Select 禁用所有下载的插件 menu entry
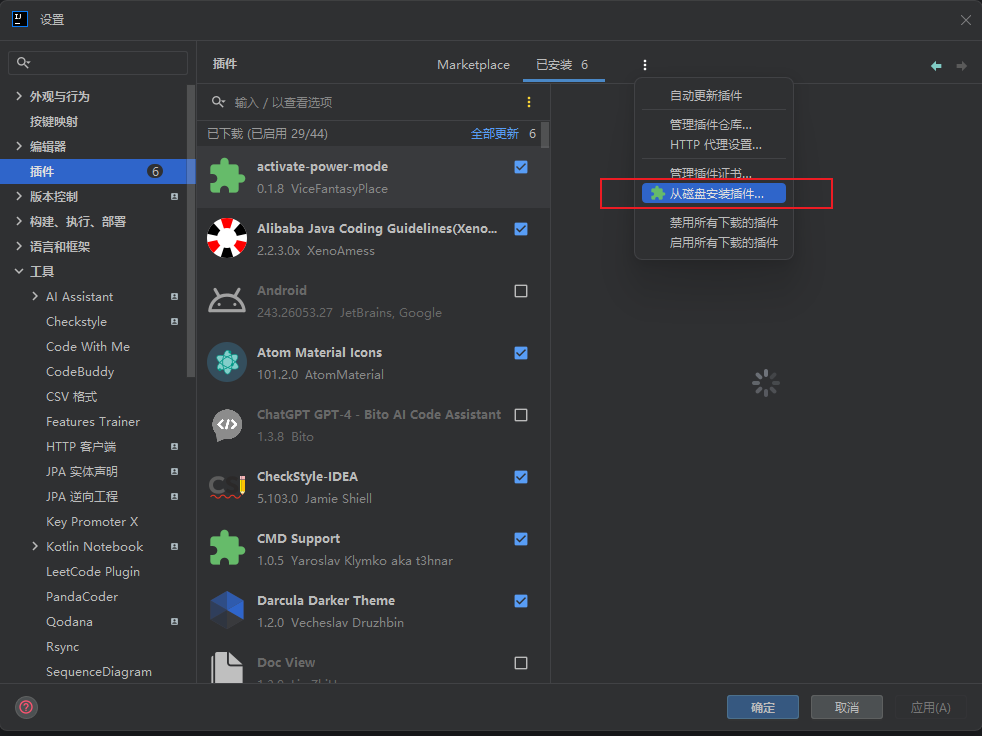 pyautogui.click(x=714, y=223)
